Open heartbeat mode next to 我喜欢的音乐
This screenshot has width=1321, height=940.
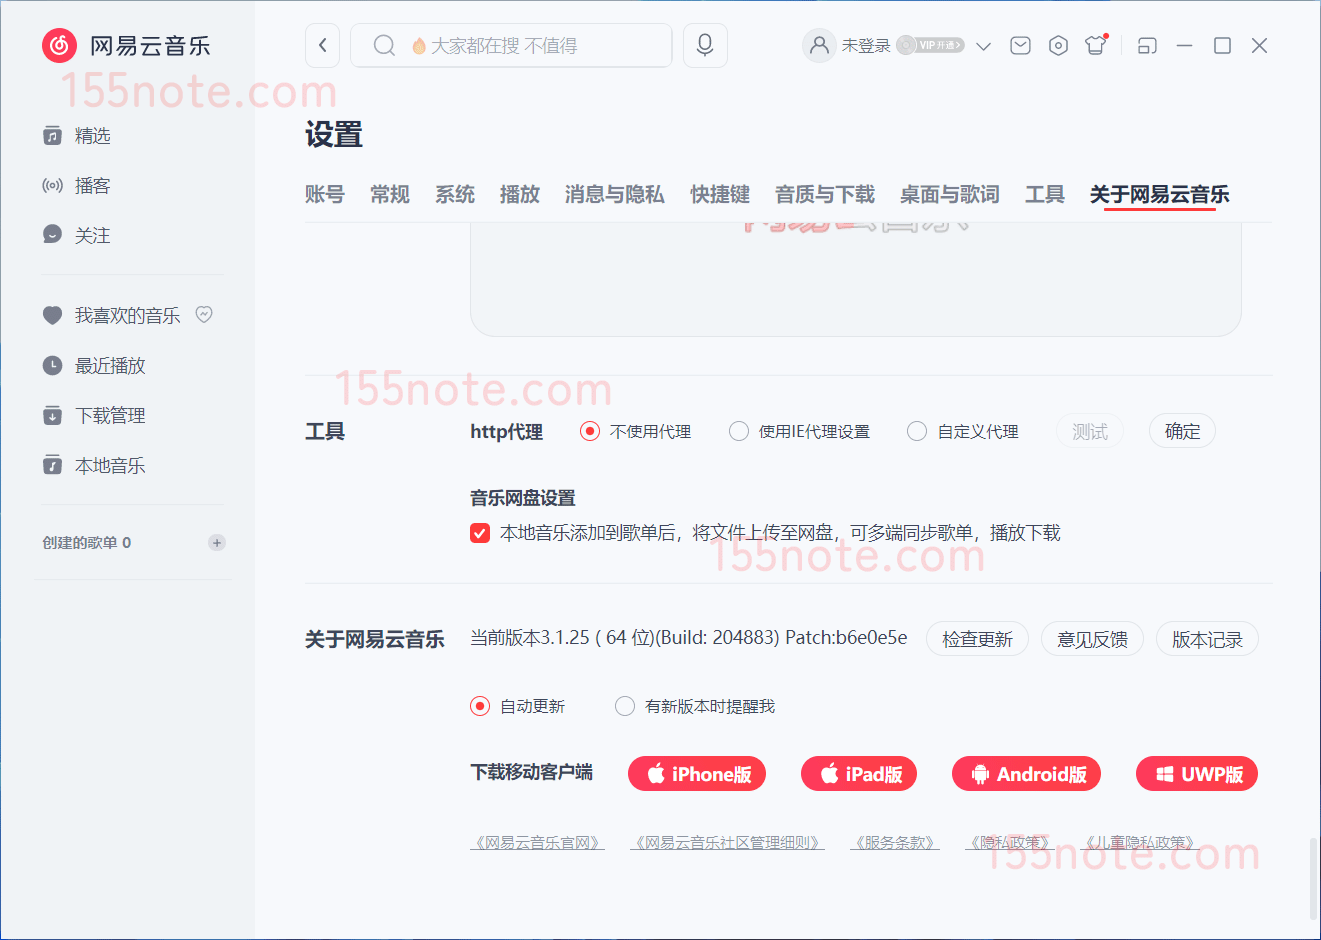coord(204,315)
